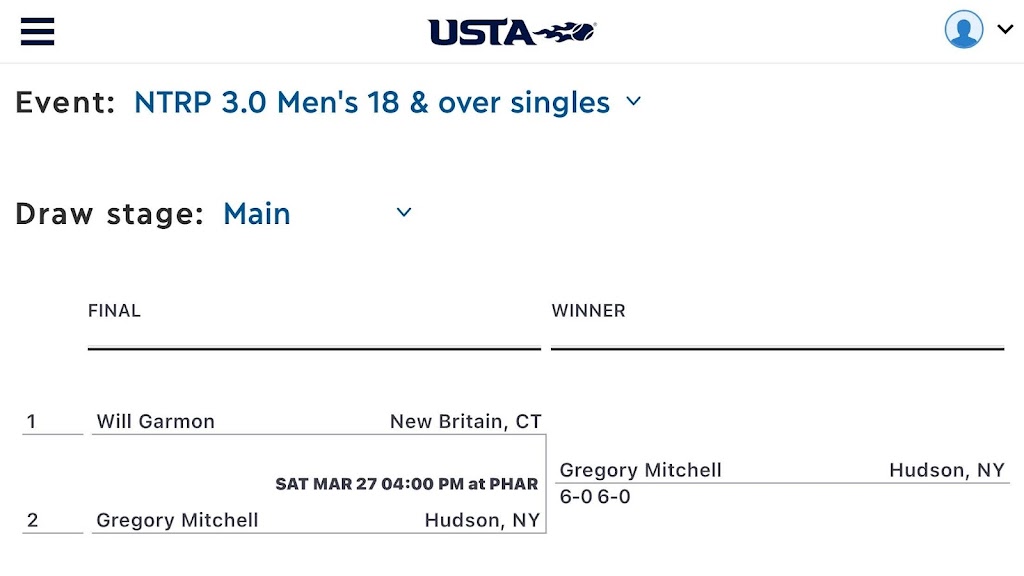Click seed number 2
The width and height of the screenshot is (1024, 576).
tap(33, 520)
